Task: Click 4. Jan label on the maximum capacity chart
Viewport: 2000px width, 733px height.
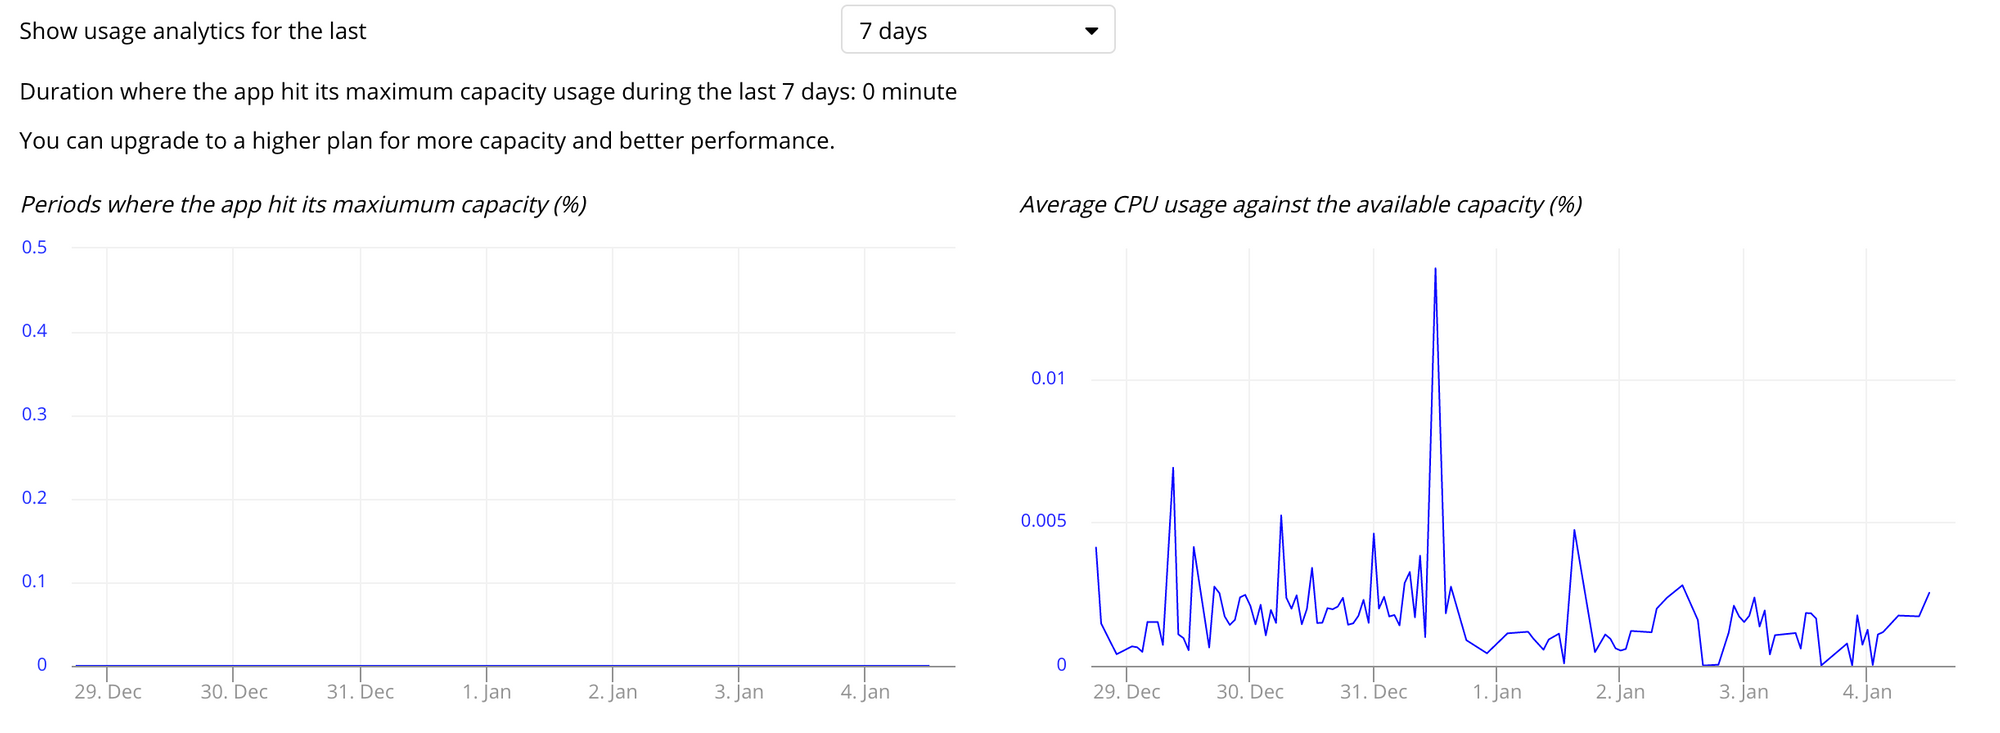Action: point(865,692)
